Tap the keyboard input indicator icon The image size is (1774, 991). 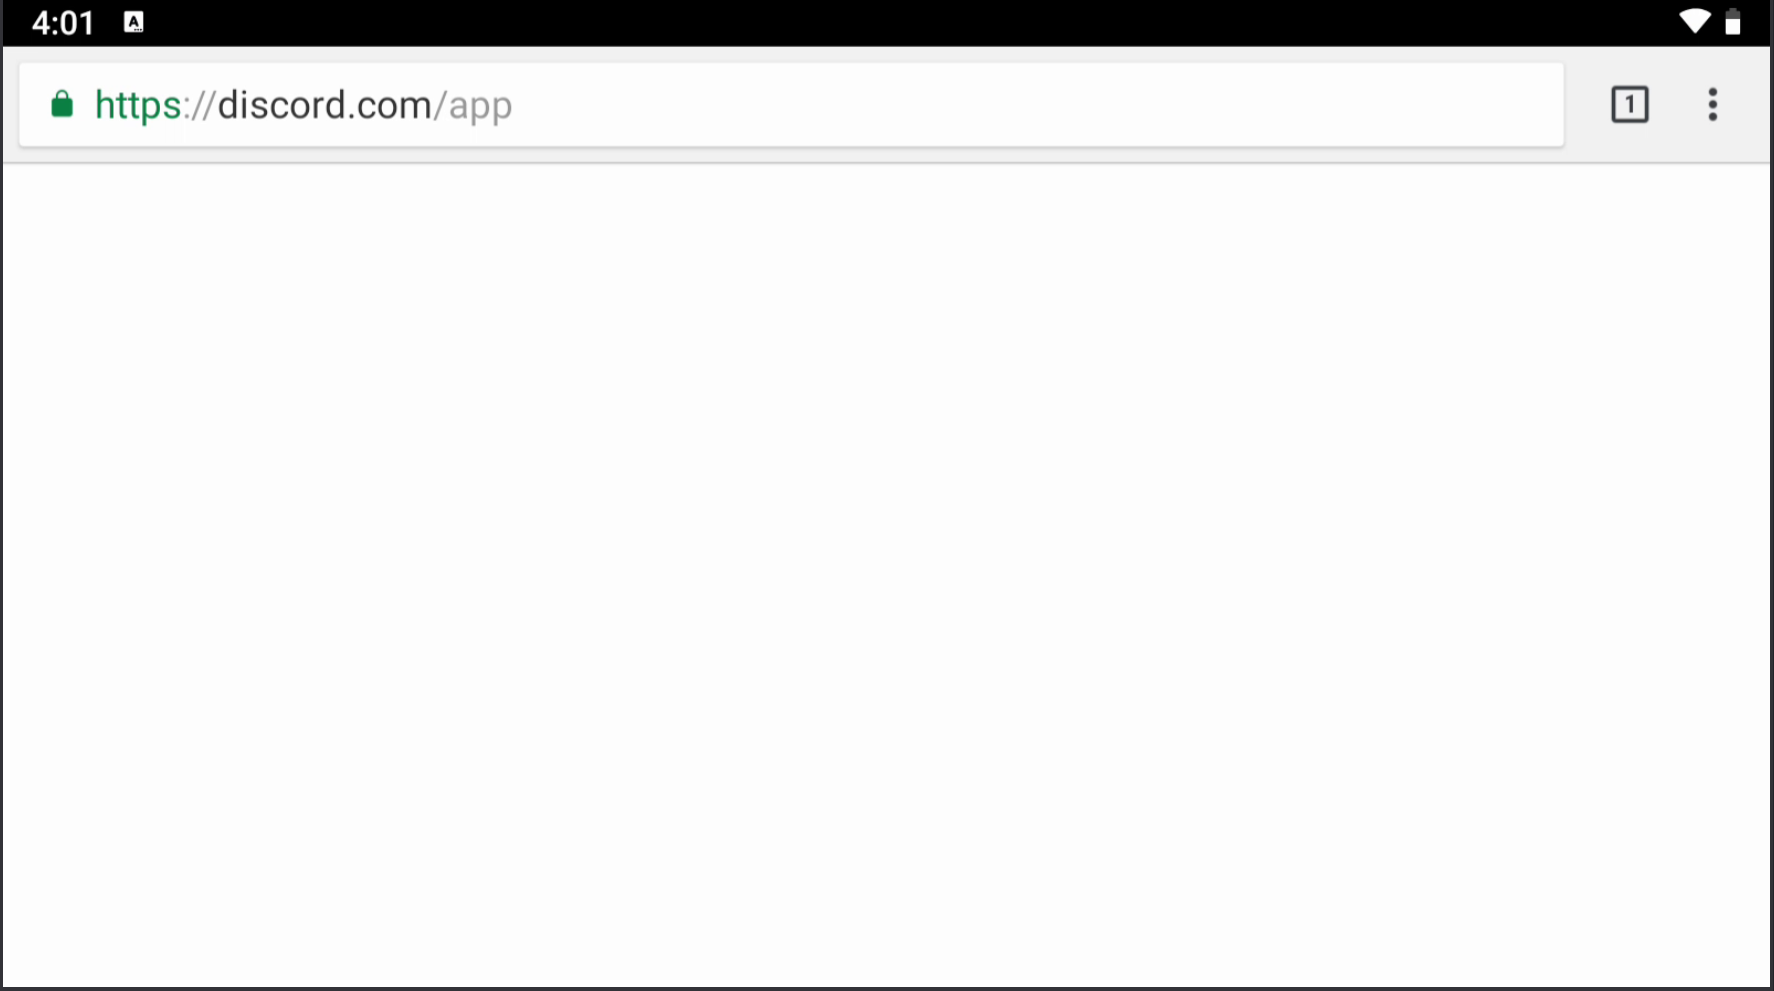coord(134,22)
